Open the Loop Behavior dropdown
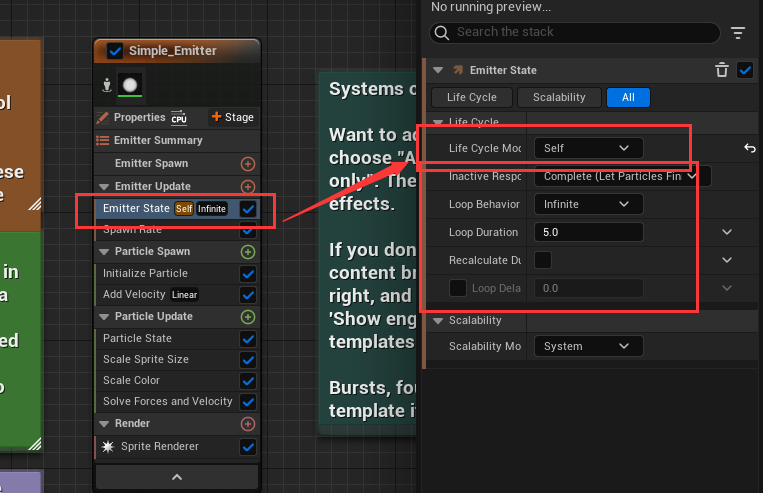The height and width of the screenshot is (493, 763). [x=587, y=204]
